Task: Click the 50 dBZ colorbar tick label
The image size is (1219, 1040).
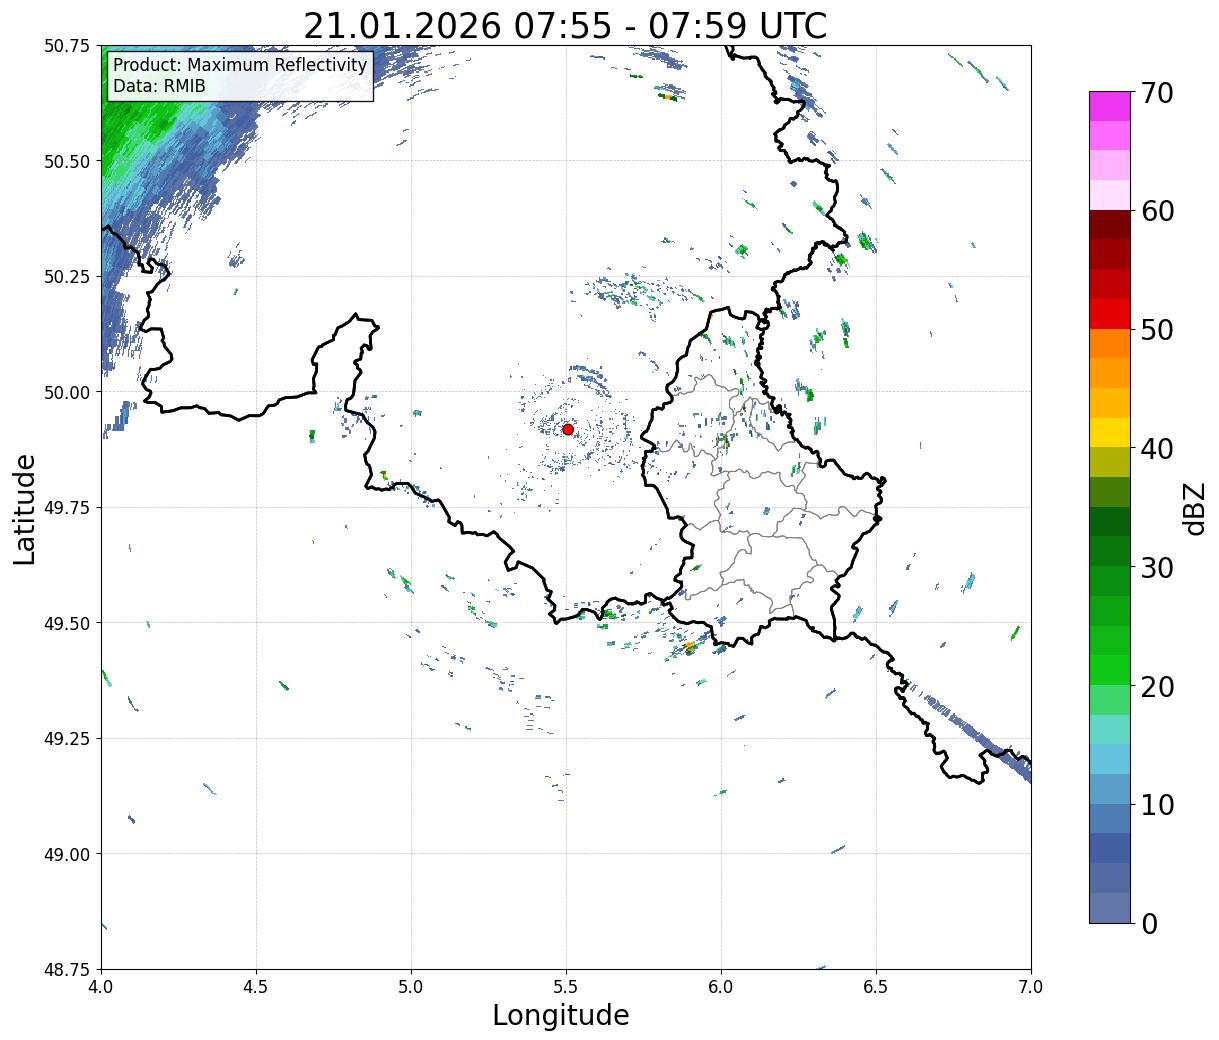Action: click(1157, 330)
